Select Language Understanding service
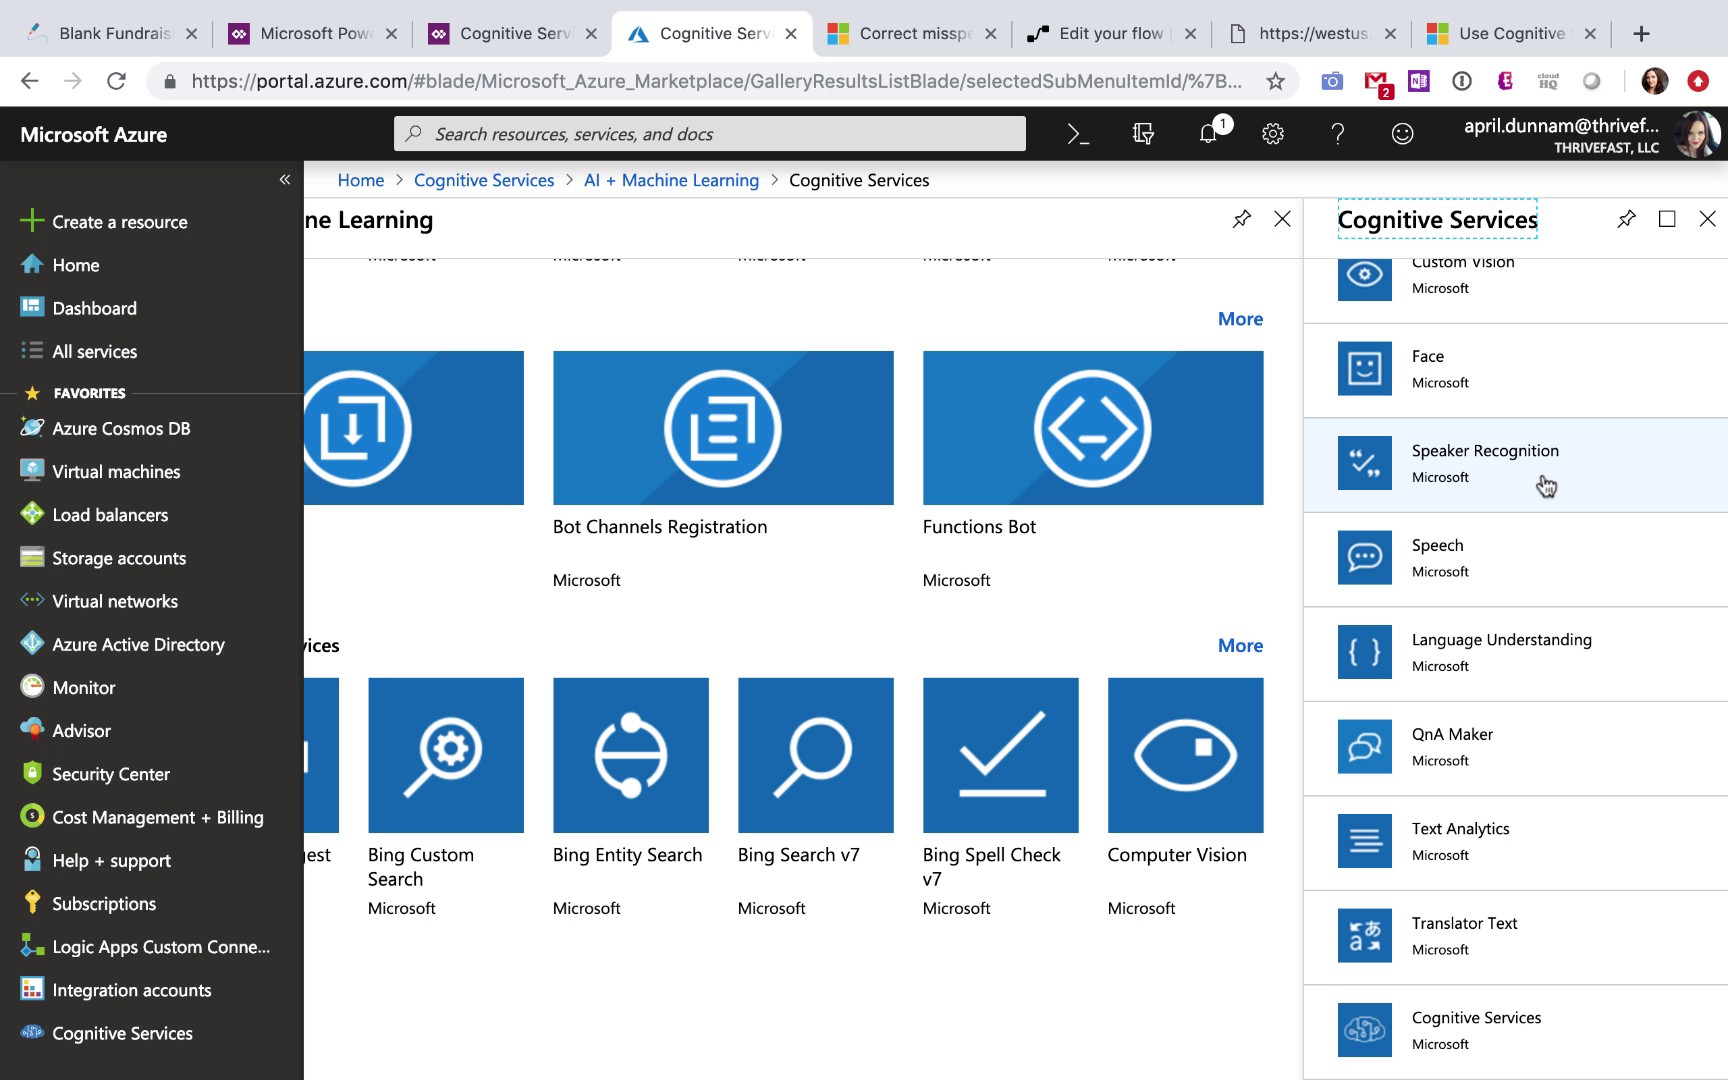The height and width of the screenshot is (1080, 1728). 1516,653
